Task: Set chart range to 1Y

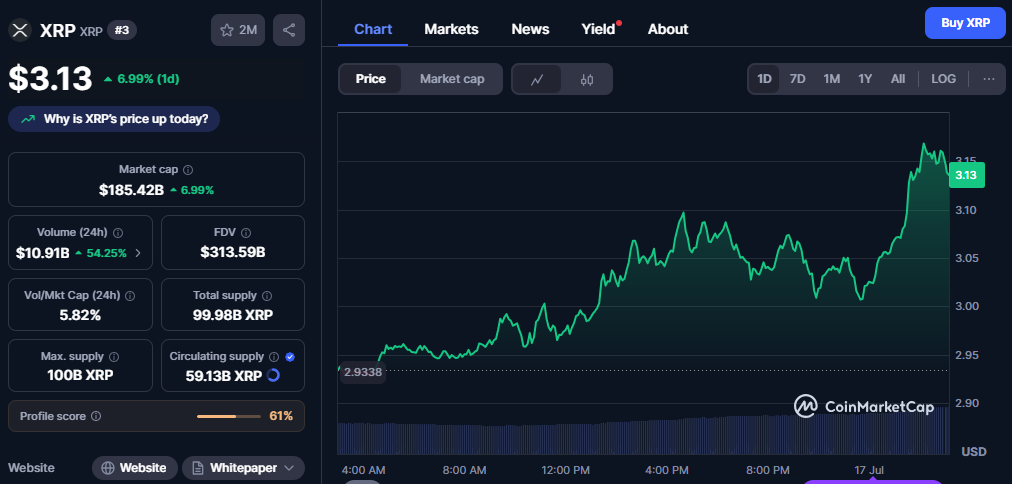Action: click(x=865, y=79)
